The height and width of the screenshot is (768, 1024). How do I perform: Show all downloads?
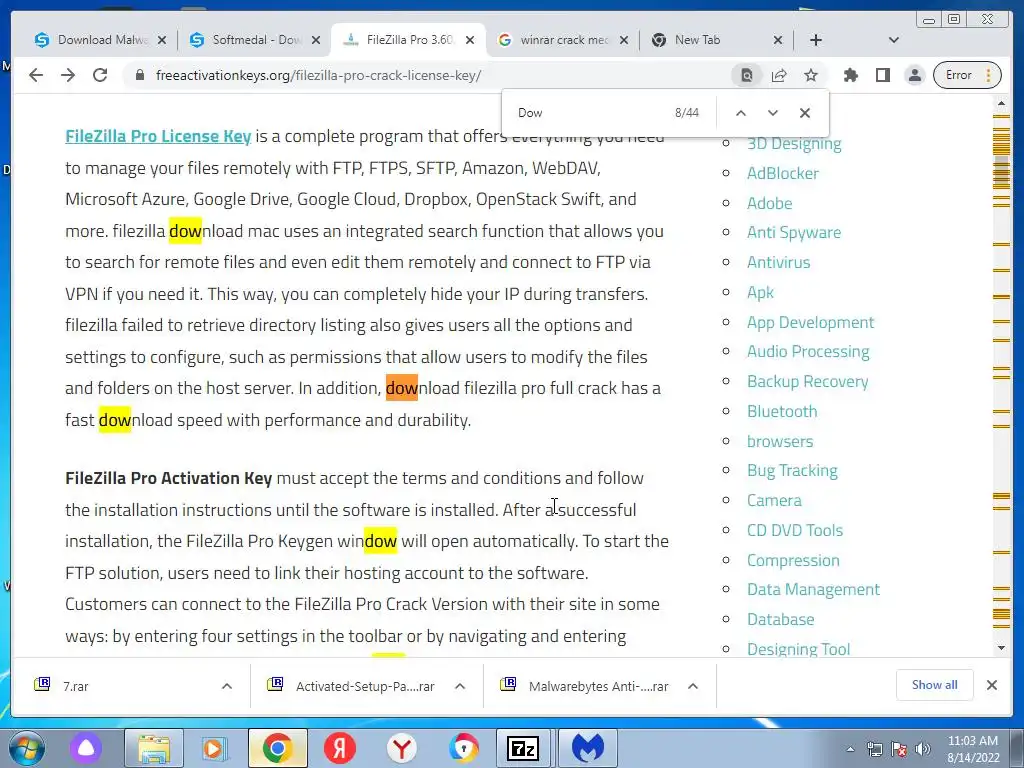[935, 685]
